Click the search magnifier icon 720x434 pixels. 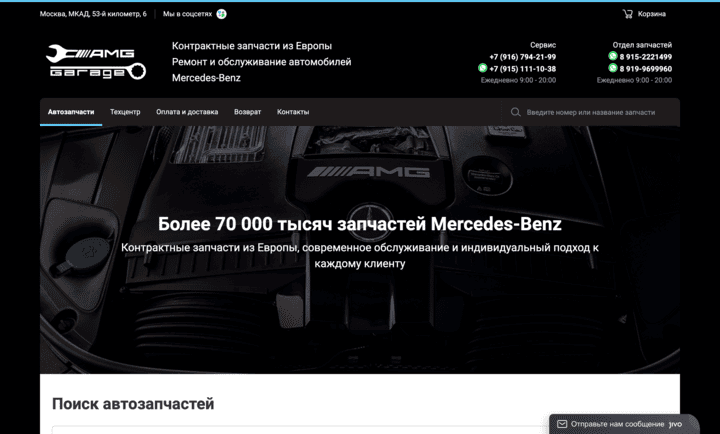tap(516, 112)
